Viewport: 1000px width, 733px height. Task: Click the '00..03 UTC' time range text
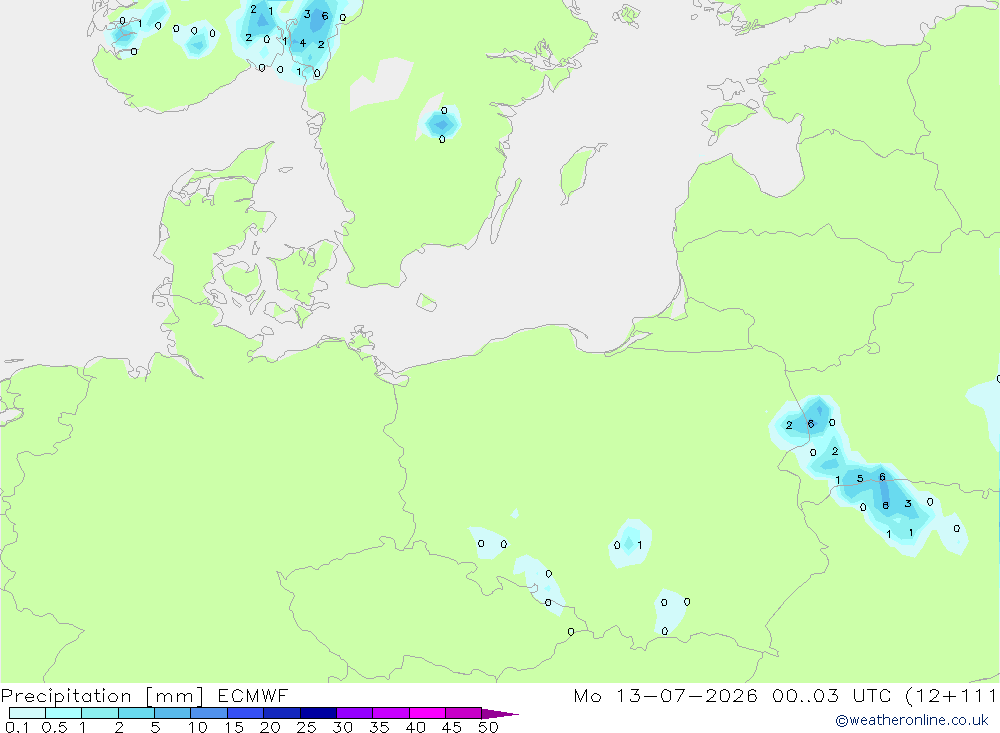[831, 695]
